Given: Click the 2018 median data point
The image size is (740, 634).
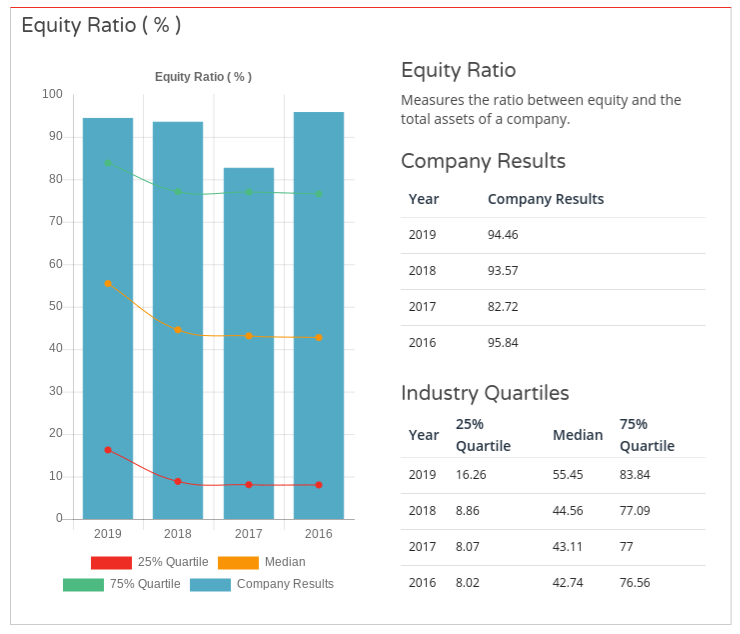Looking at the screenshot, I should point(178,330).
